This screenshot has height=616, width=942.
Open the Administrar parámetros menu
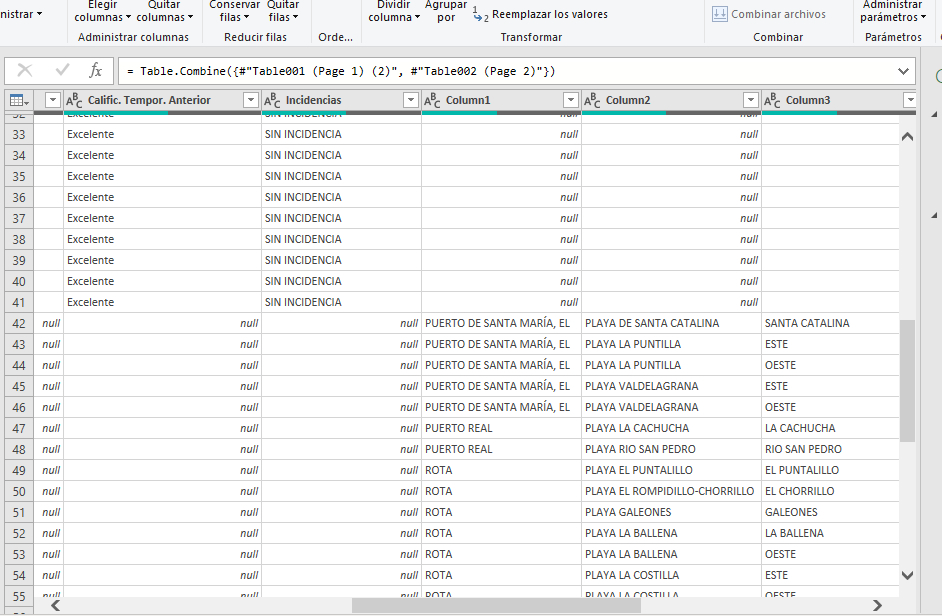[892, 11]
